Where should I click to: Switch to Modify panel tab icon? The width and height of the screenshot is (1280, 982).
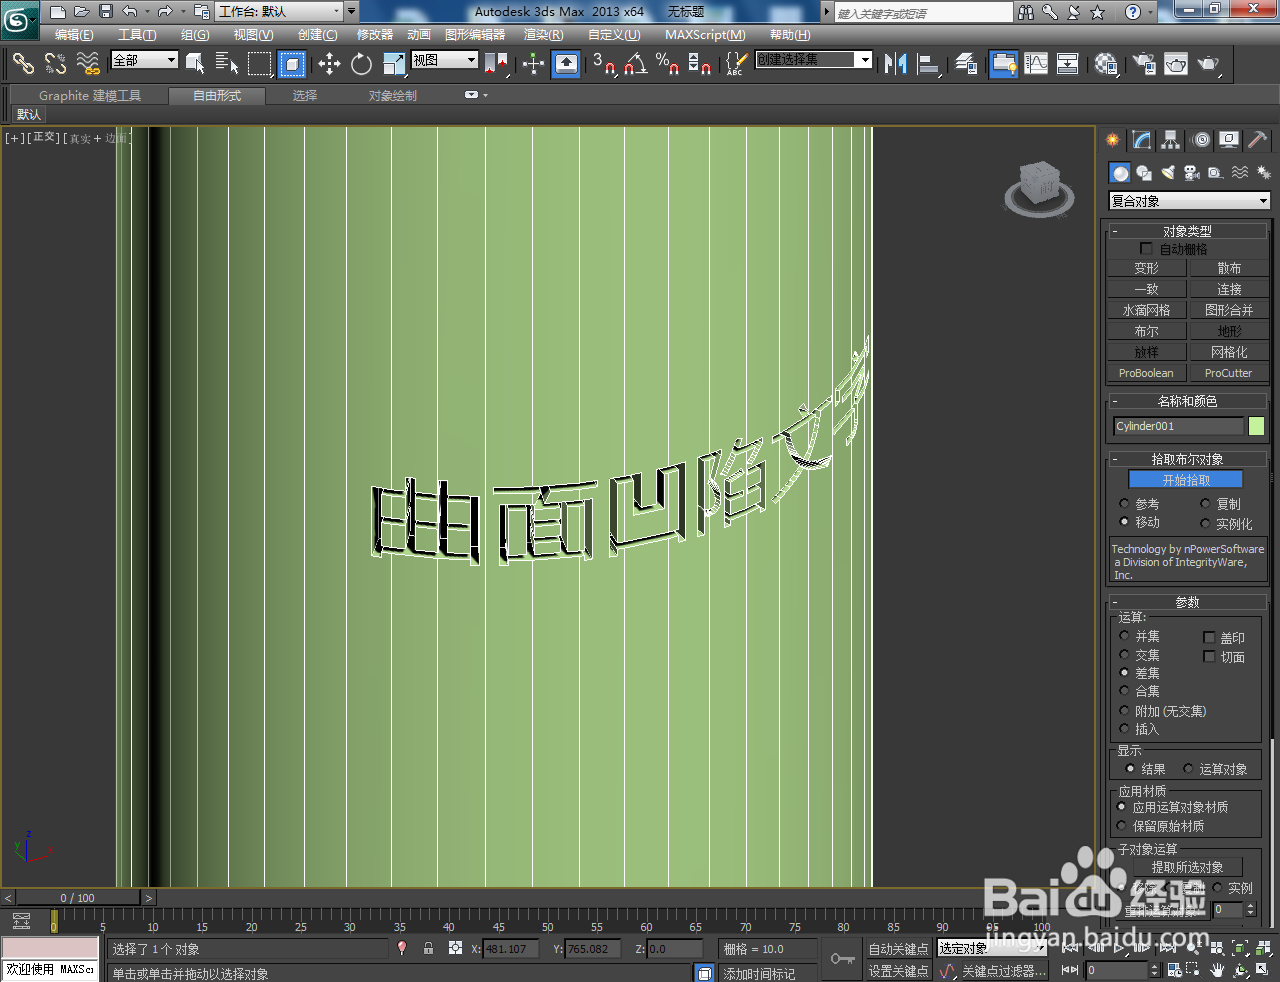tap(1142, 140)
